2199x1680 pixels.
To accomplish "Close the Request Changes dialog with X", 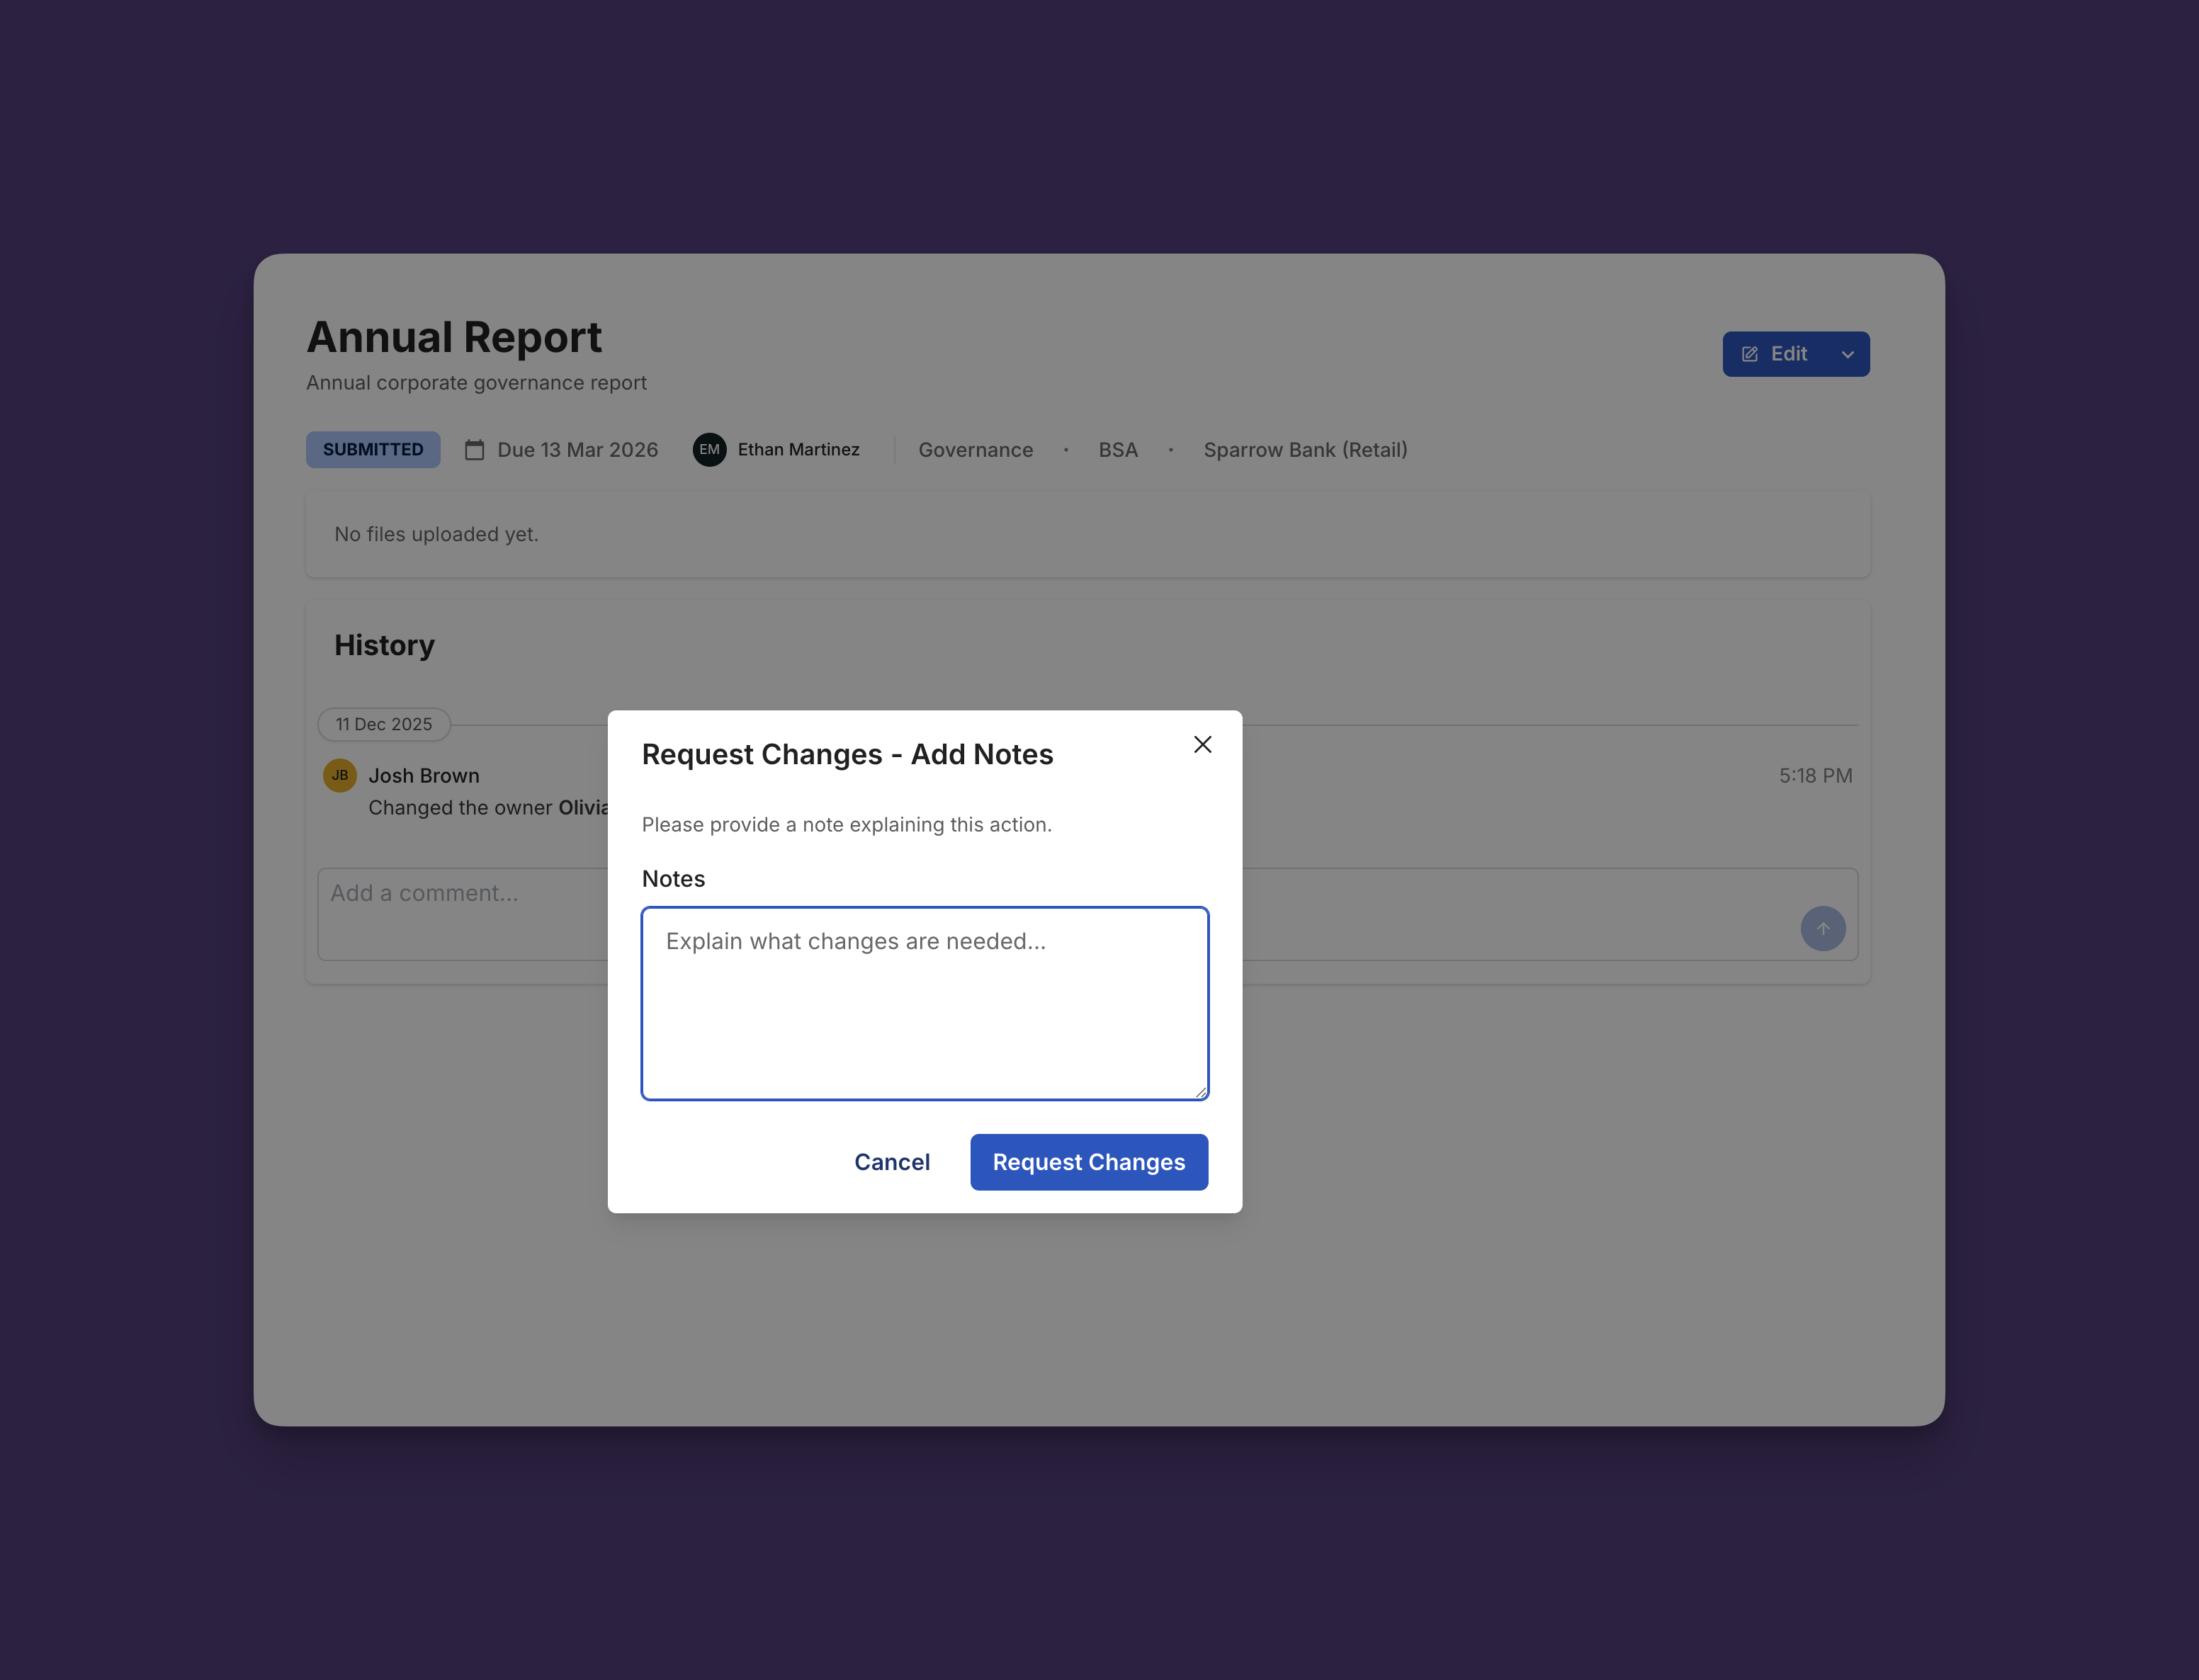I will coord(1202,744).
